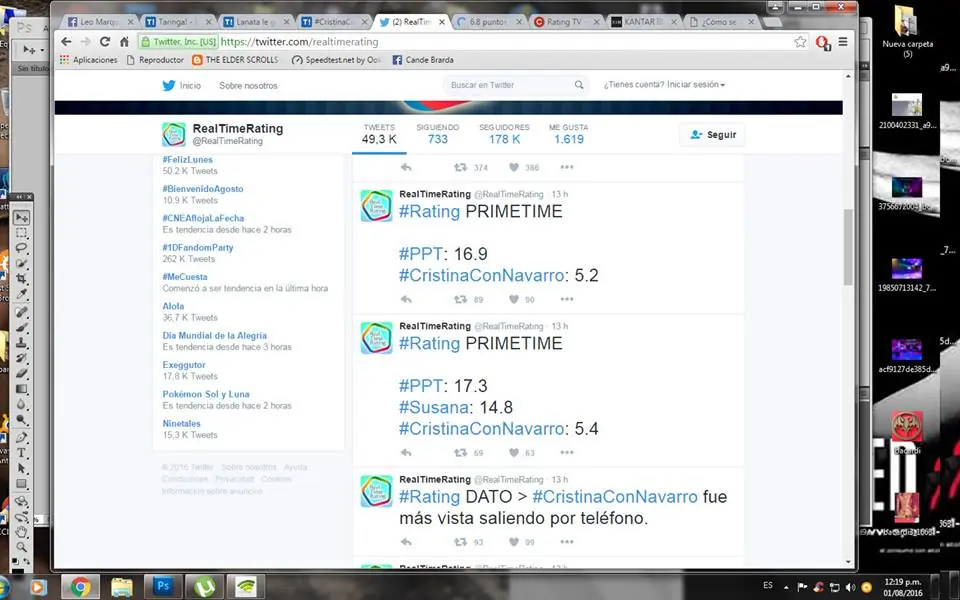960x600 pixels.
Task: Open the Pokémon Sol y Luna trend
Action: [x=206, y=394]
